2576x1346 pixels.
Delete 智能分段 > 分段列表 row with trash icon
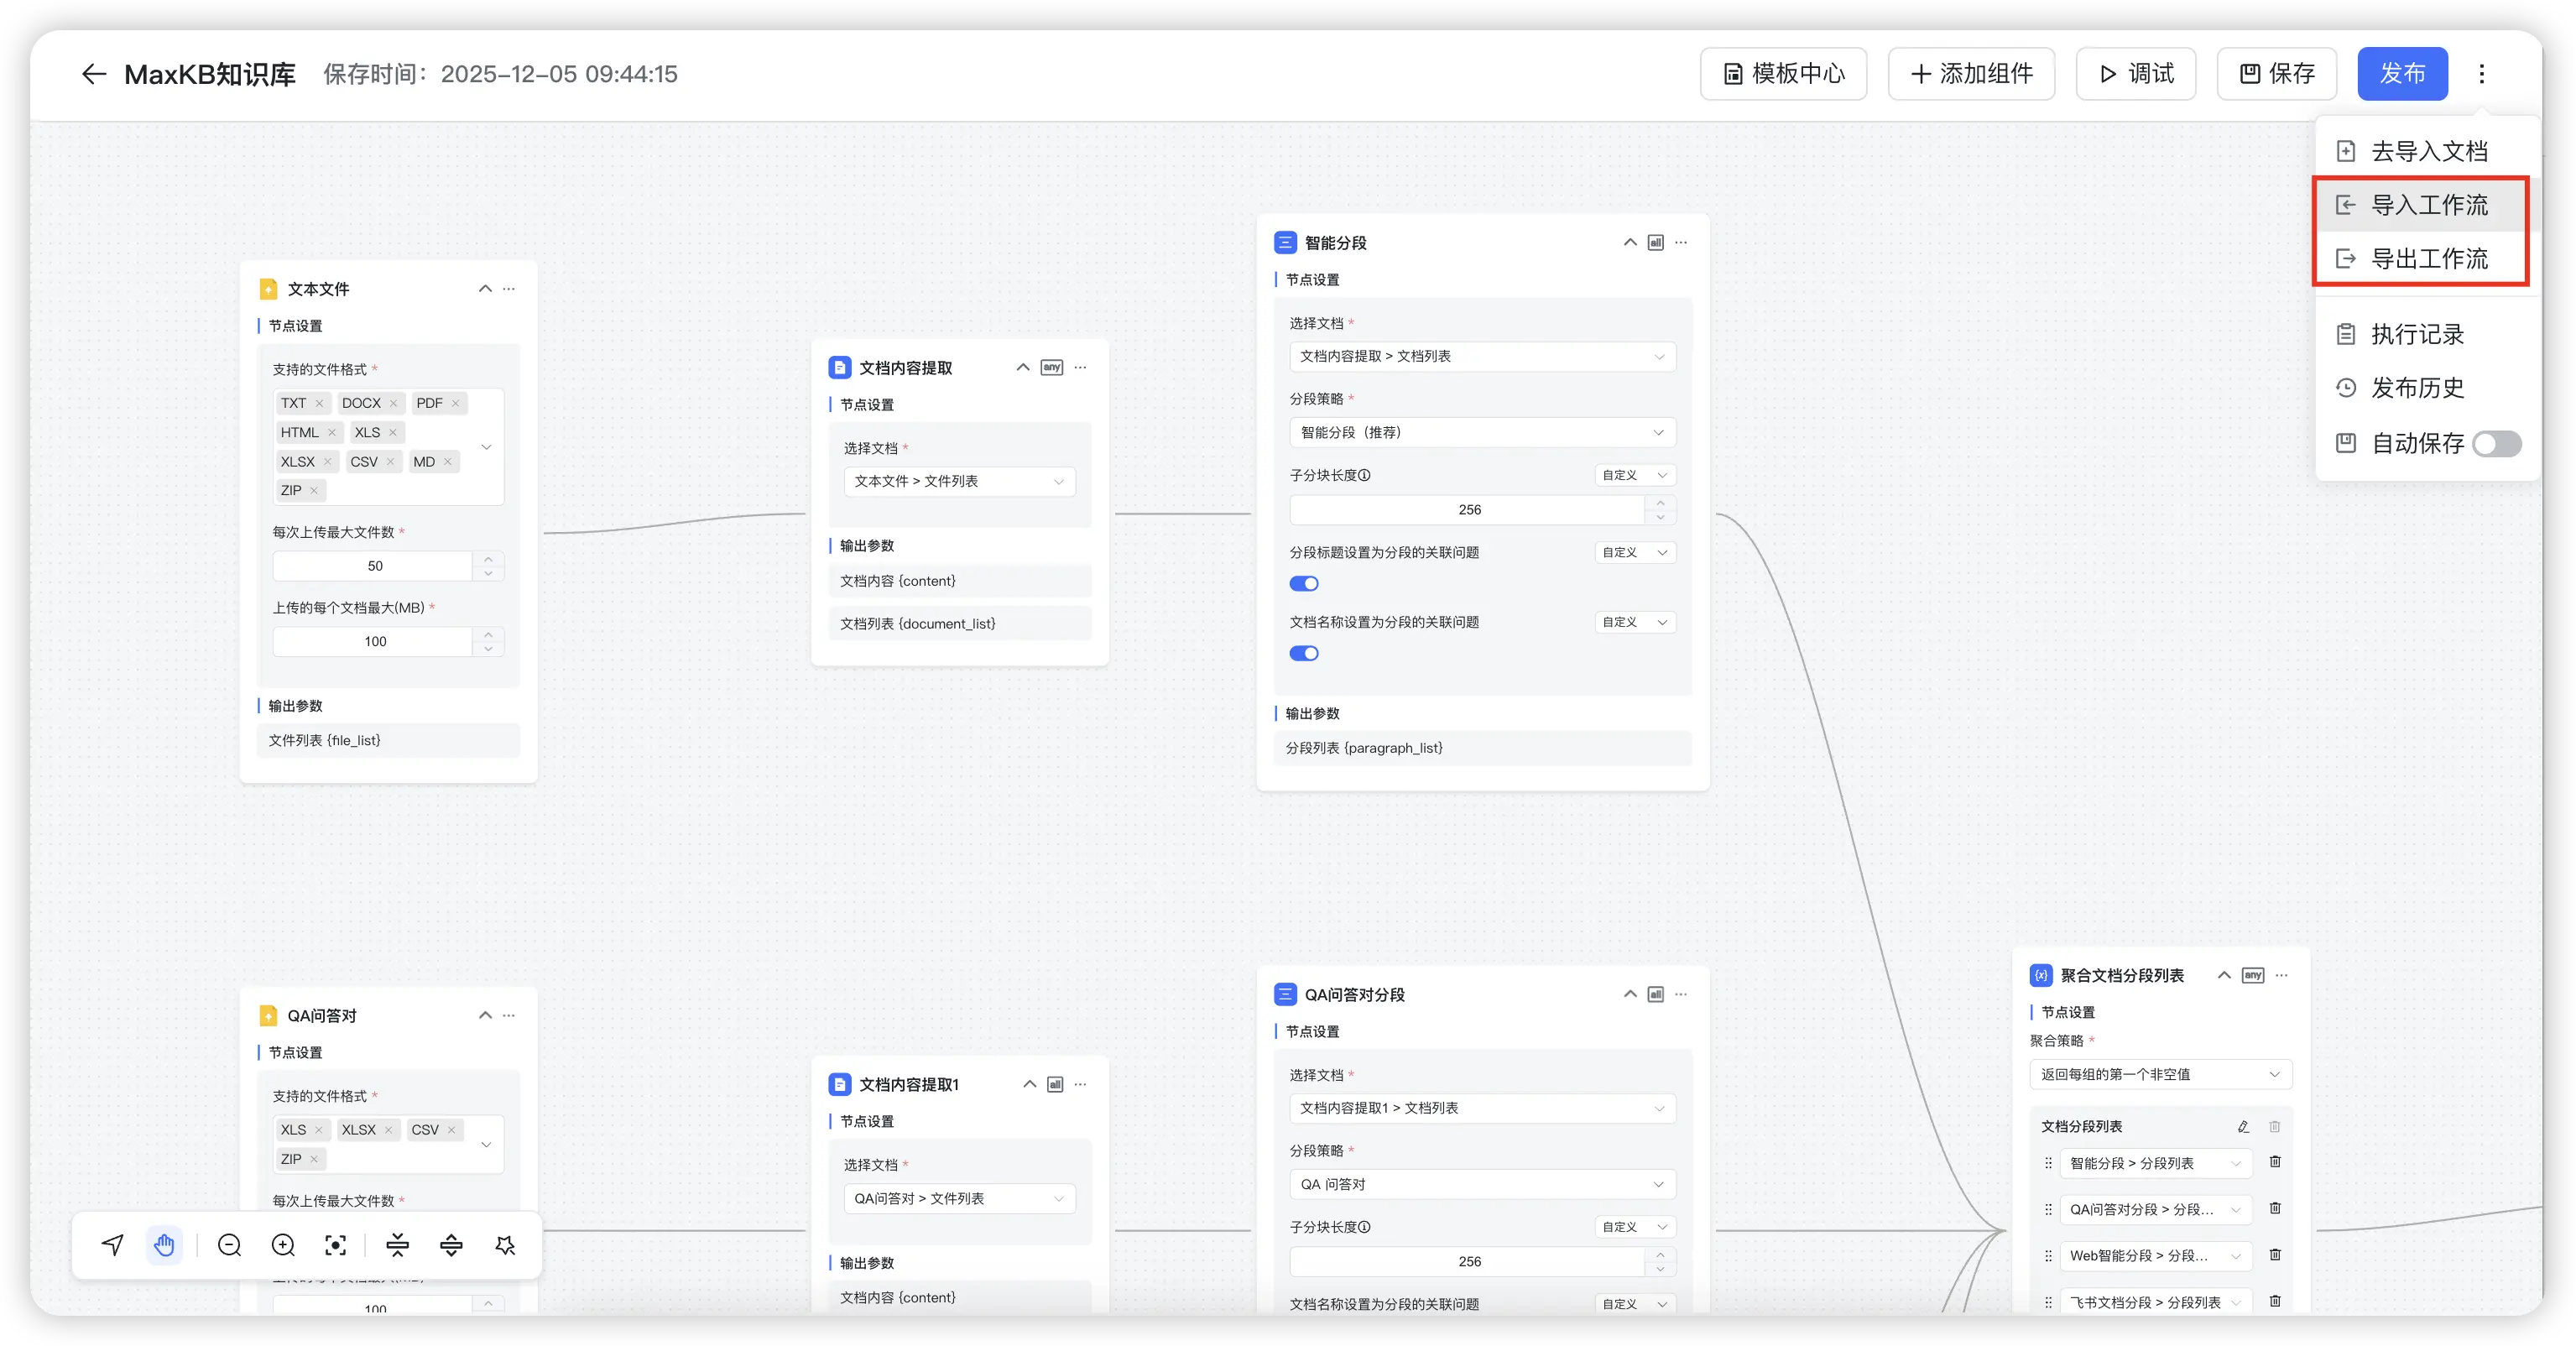coord(2275,1162)
